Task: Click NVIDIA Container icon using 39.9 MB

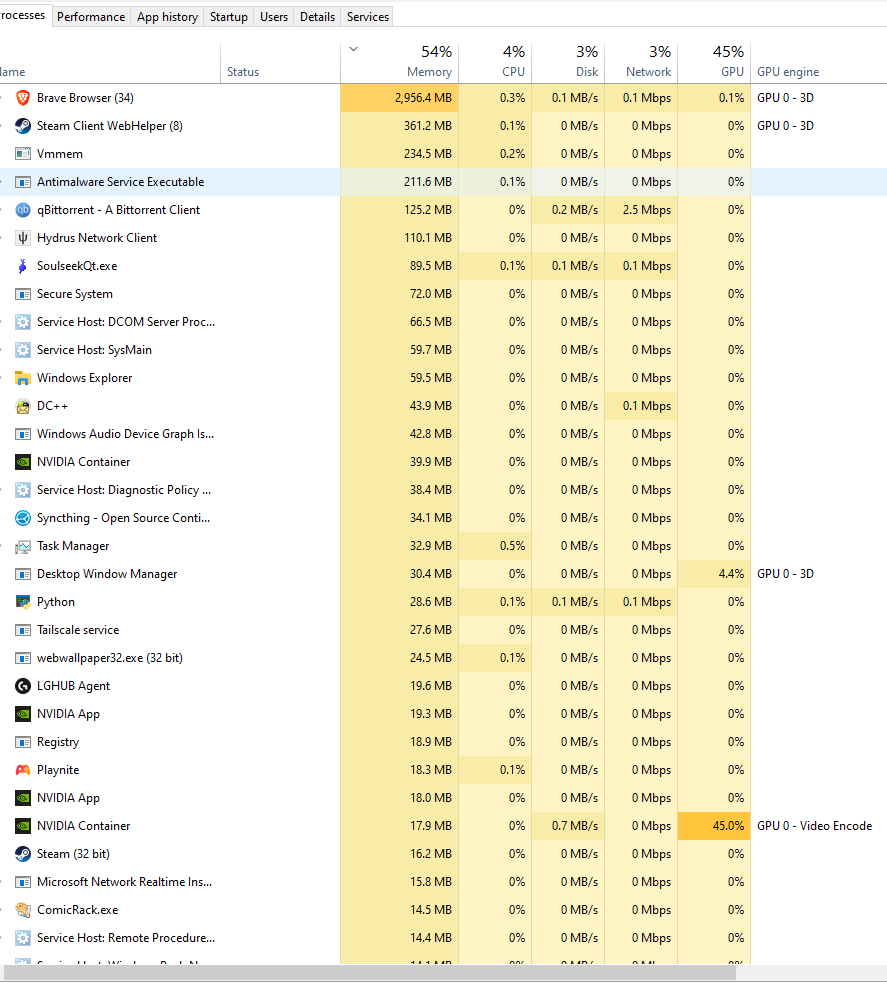Action: click(23, 462)
